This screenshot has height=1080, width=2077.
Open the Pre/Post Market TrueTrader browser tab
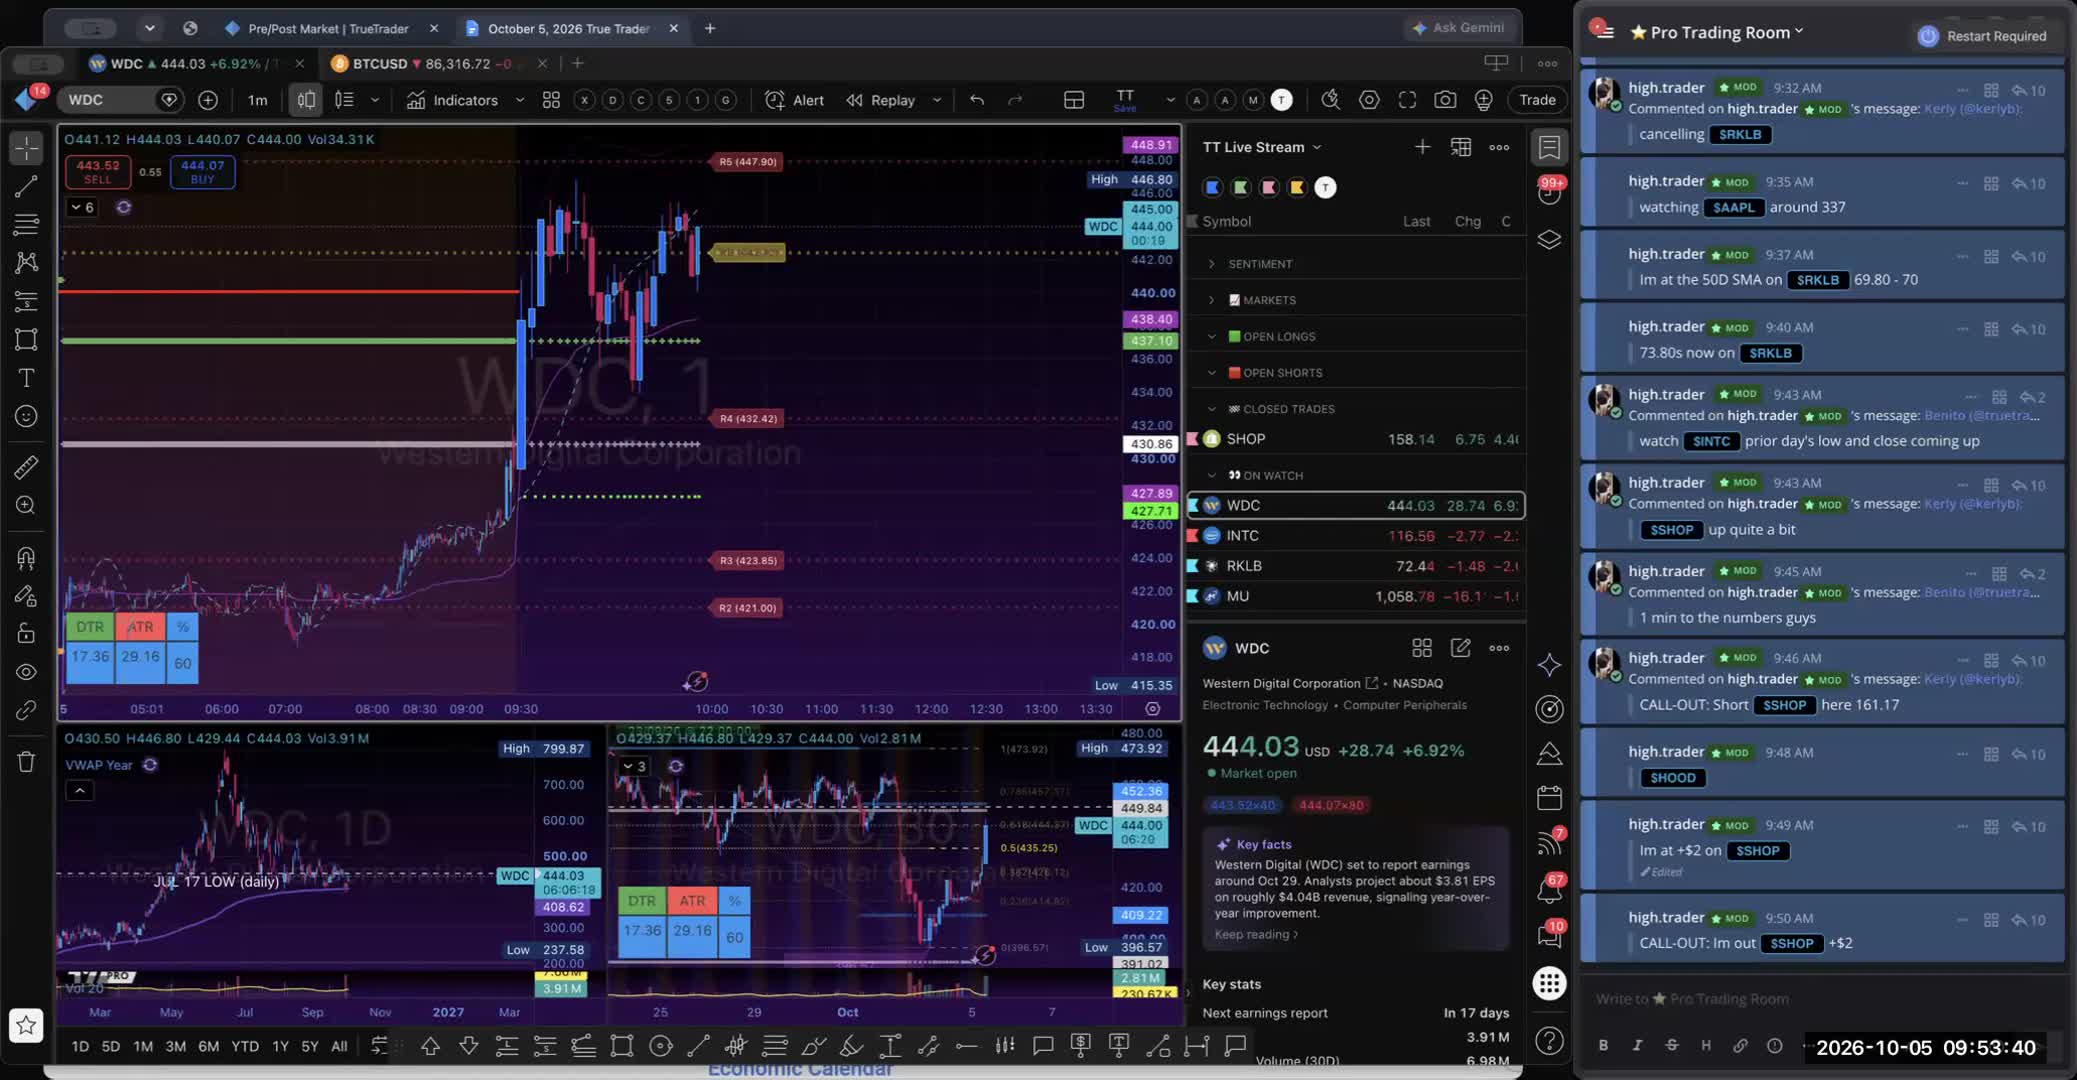[328, 28]
